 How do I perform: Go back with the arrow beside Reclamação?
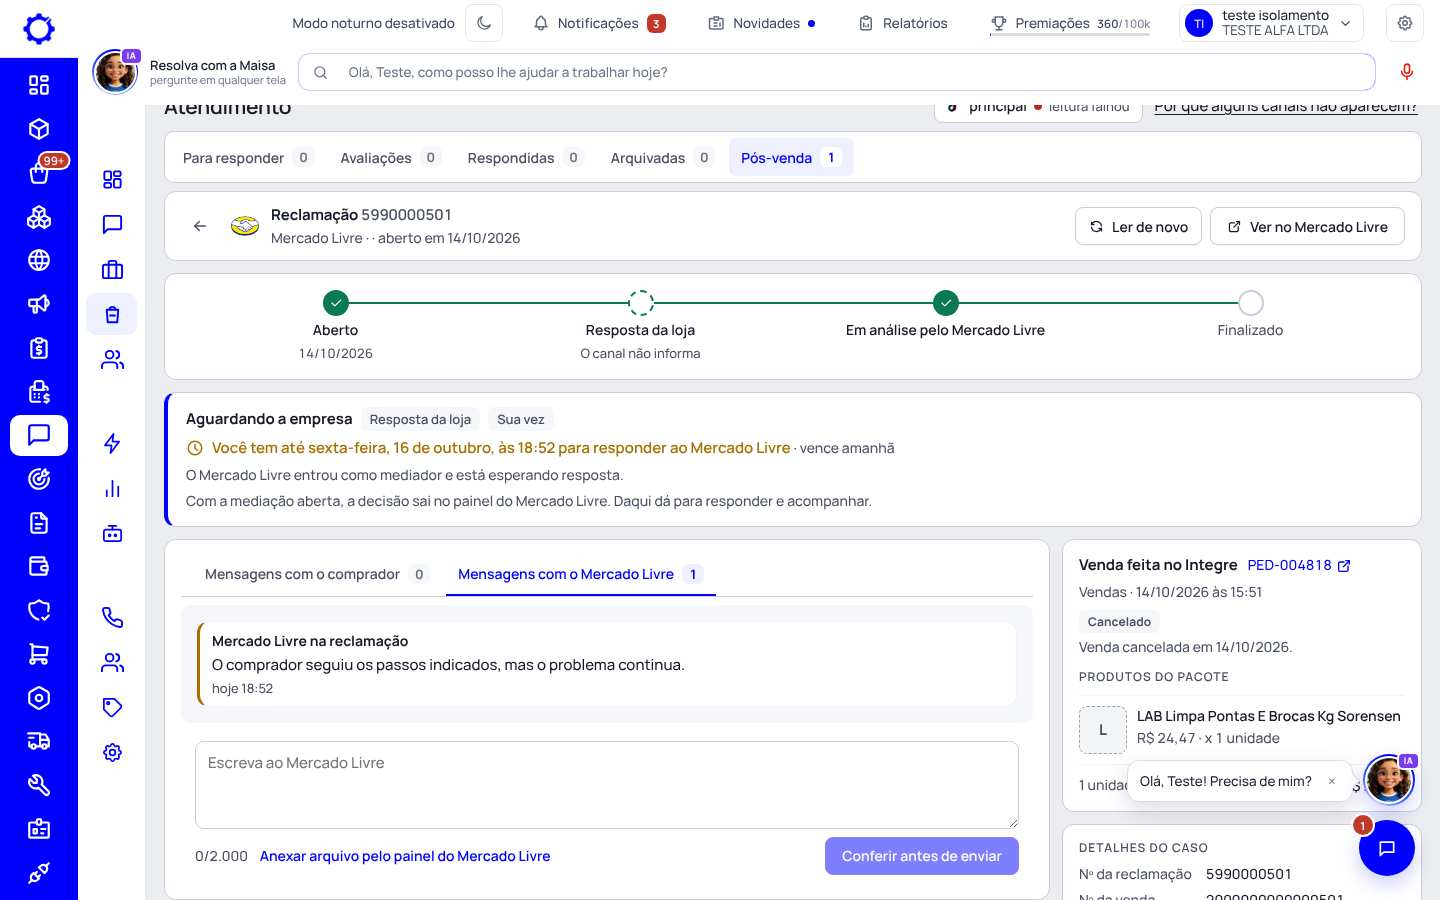[x=200, y=226]
